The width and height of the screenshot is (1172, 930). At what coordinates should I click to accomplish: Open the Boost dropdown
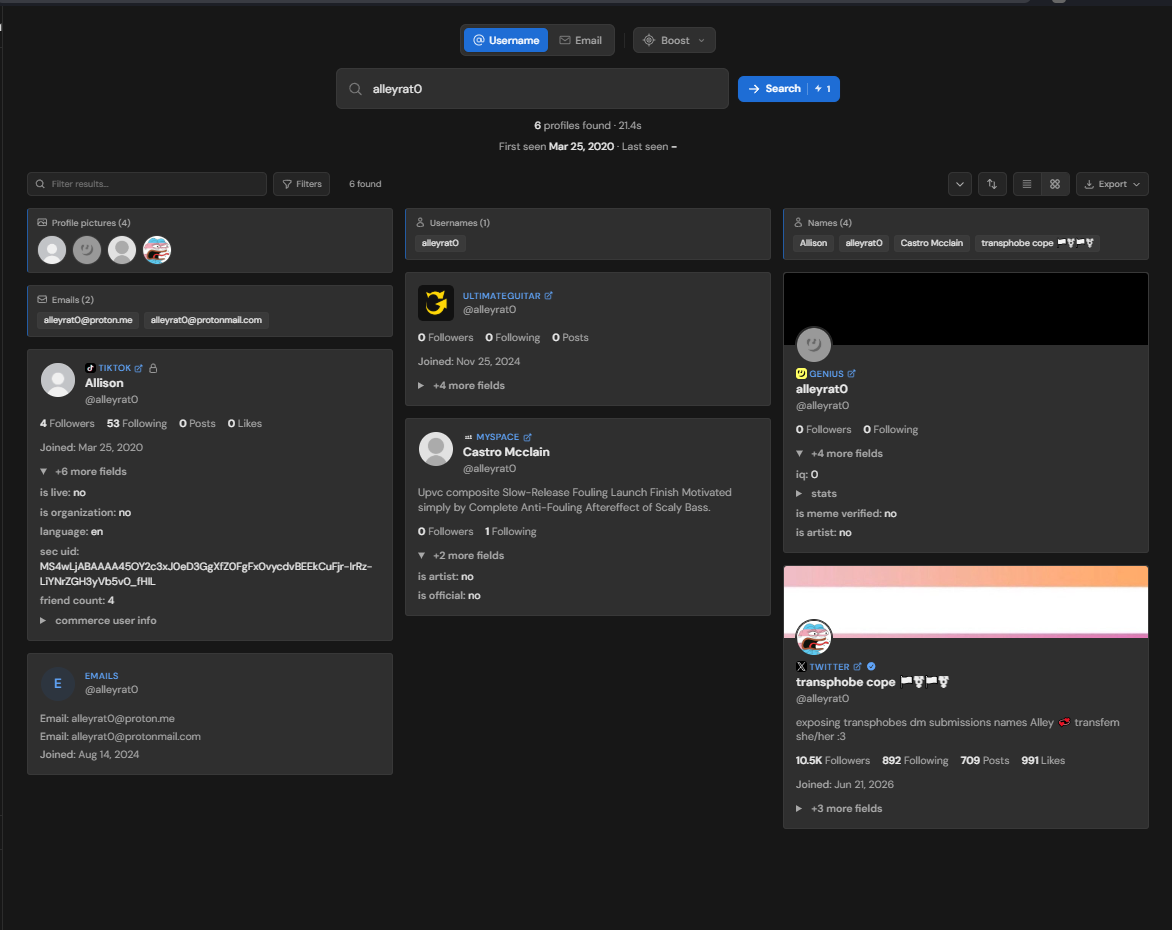(x=674, y=40)
